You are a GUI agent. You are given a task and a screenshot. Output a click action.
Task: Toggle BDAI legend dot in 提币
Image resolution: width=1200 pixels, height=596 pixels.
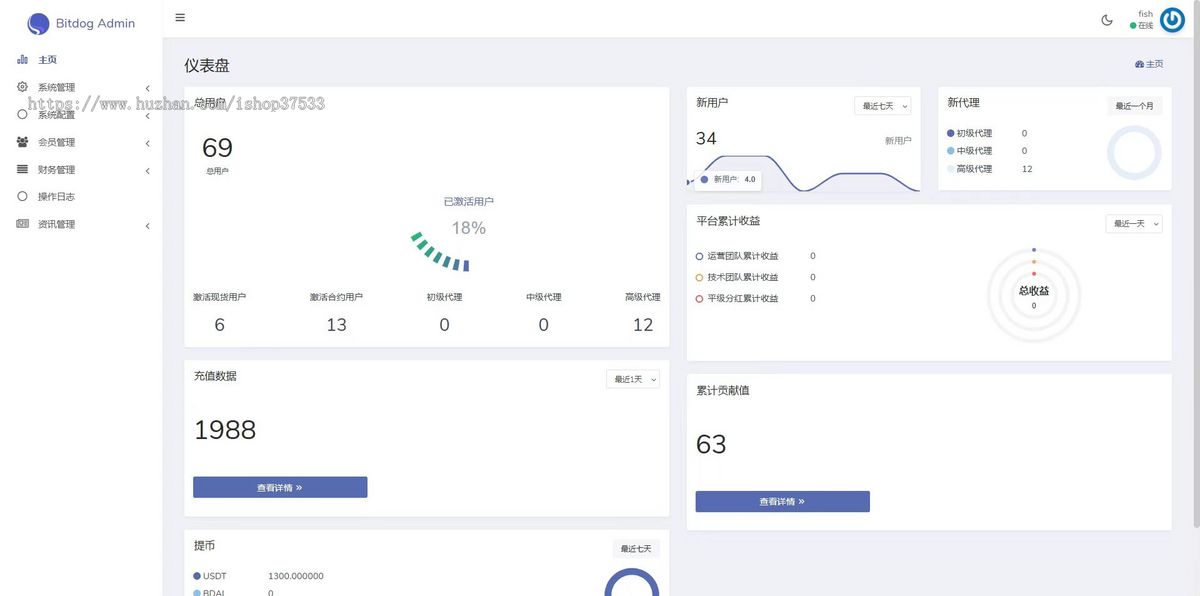197,592
